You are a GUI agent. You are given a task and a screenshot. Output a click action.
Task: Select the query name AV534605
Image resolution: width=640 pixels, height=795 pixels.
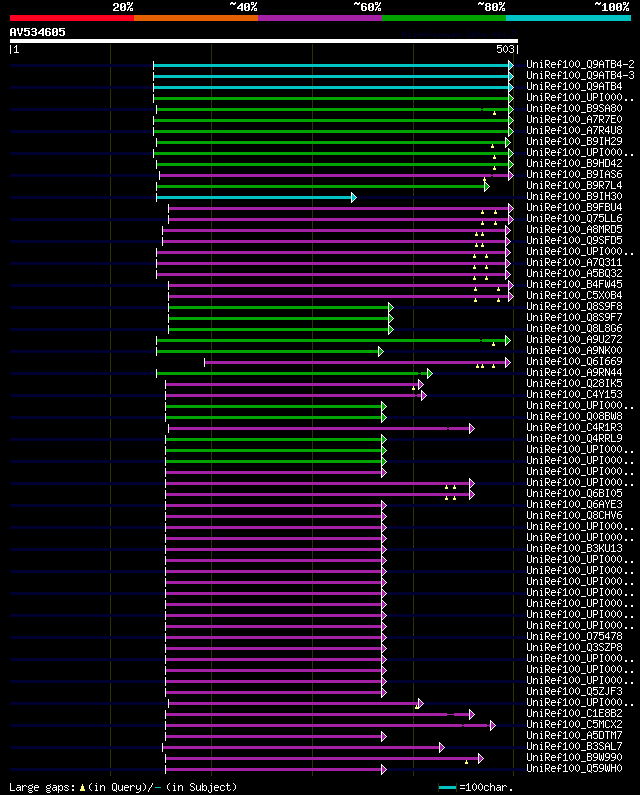coord(38,32)
